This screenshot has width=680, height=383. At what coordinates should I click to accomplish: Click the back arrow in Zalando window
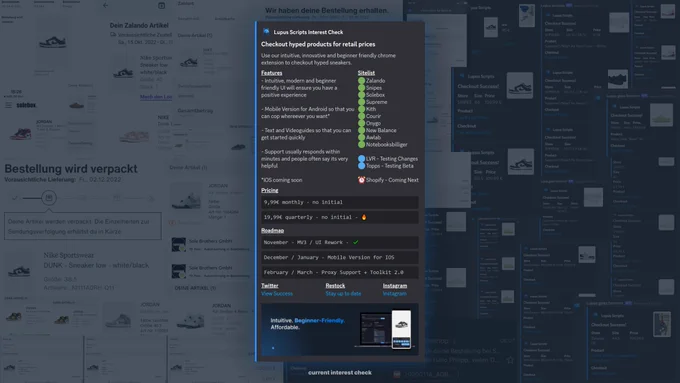(106, 5)
